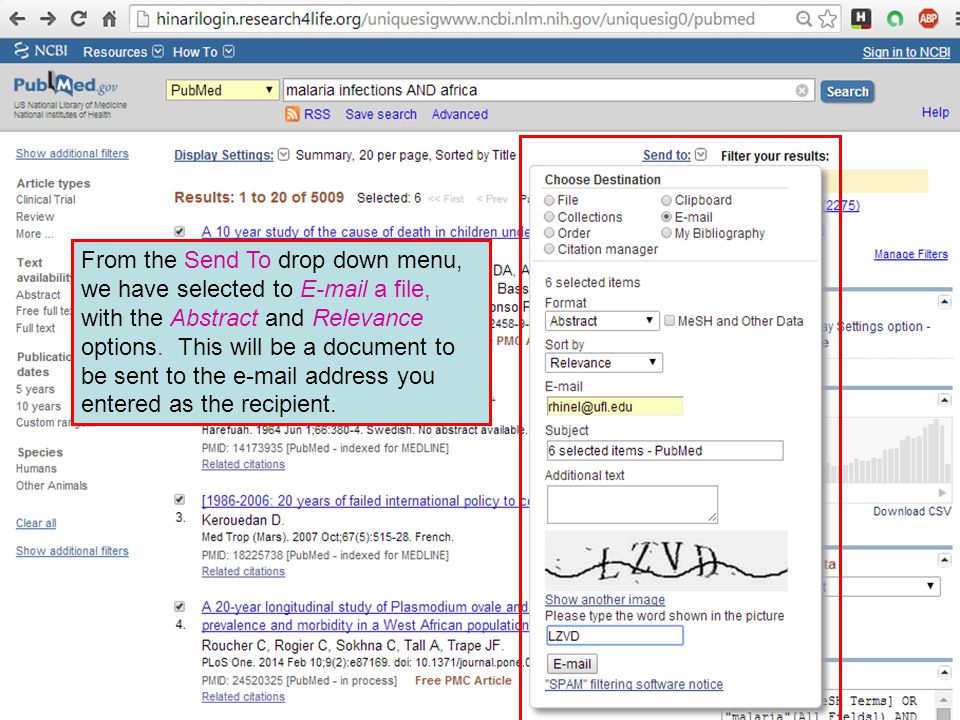The image size is (960, 720).
Task: Click the results-by-year bar chart
Action: (x=888, y=451)
